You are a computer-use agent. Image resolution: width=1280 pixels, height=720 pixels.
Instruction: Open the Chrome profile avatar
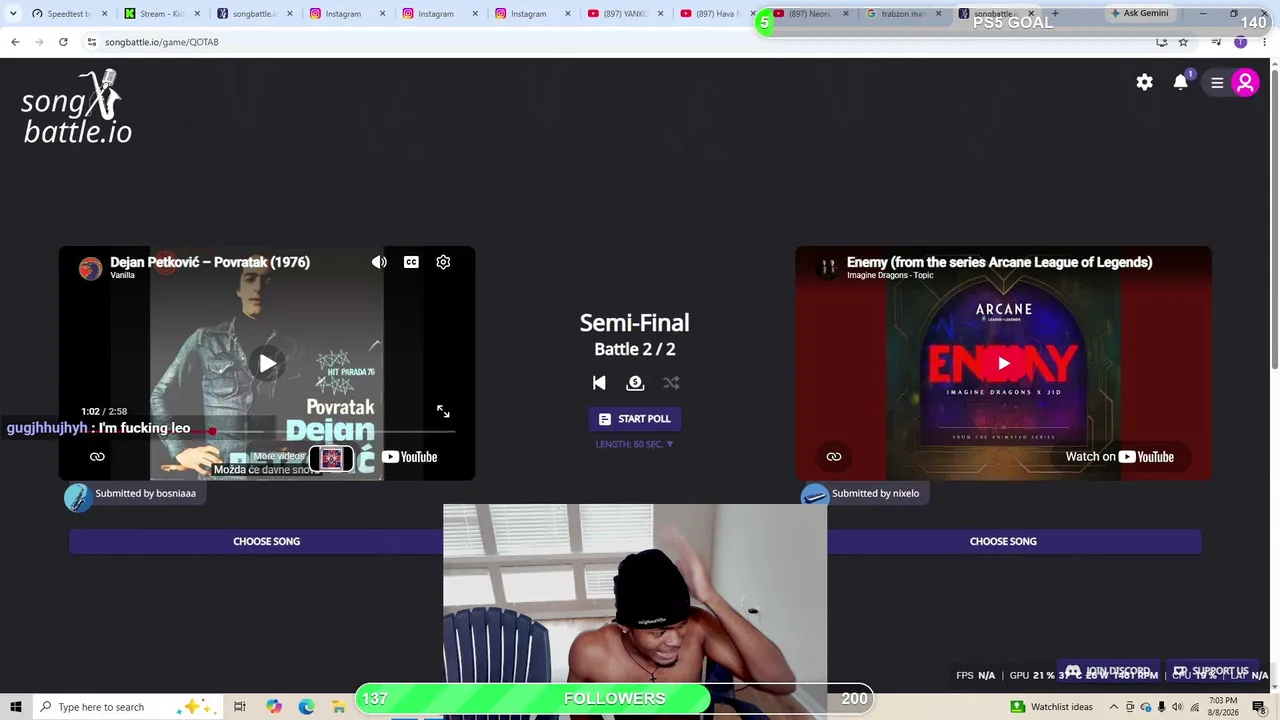(x=1241, y=42)
